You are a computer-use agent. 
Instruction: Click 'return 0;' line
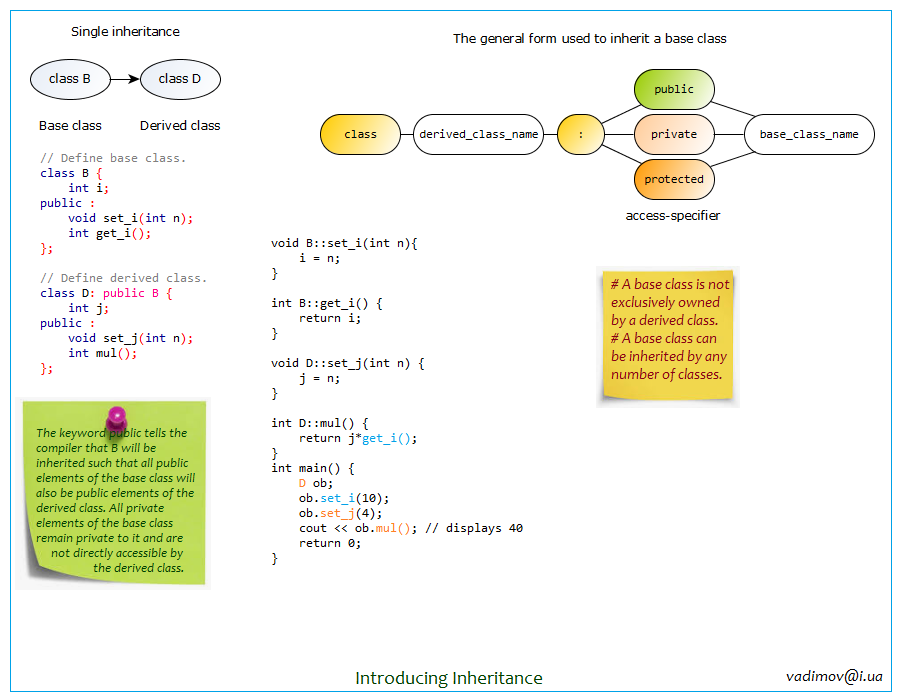(330, 543)
